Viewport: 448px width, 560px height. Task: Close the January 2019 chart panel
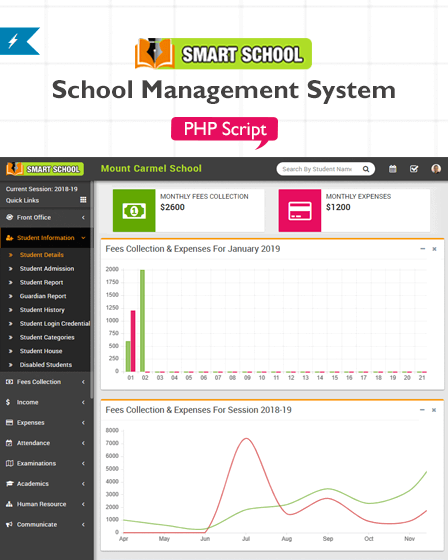click(434, 249)
